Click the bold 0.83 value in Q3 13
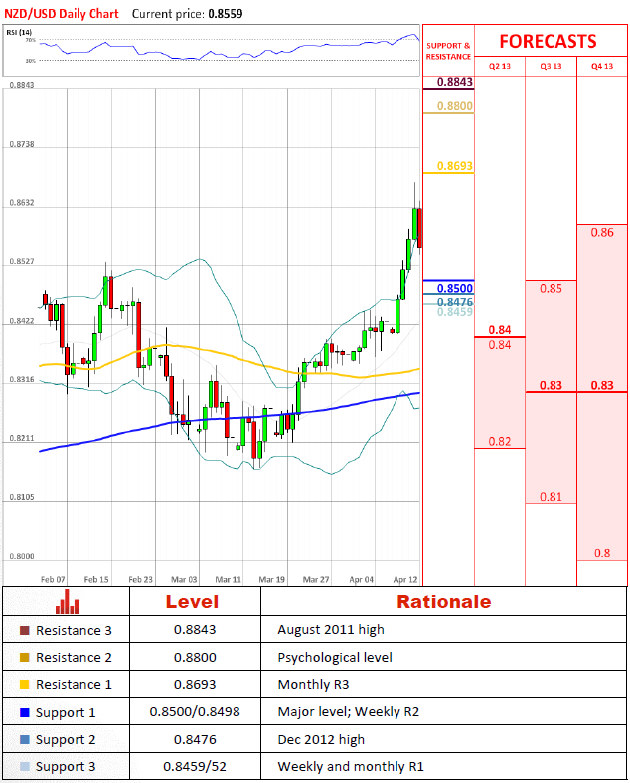The height and width of the screenshot is (783, 630). (551, 385)
